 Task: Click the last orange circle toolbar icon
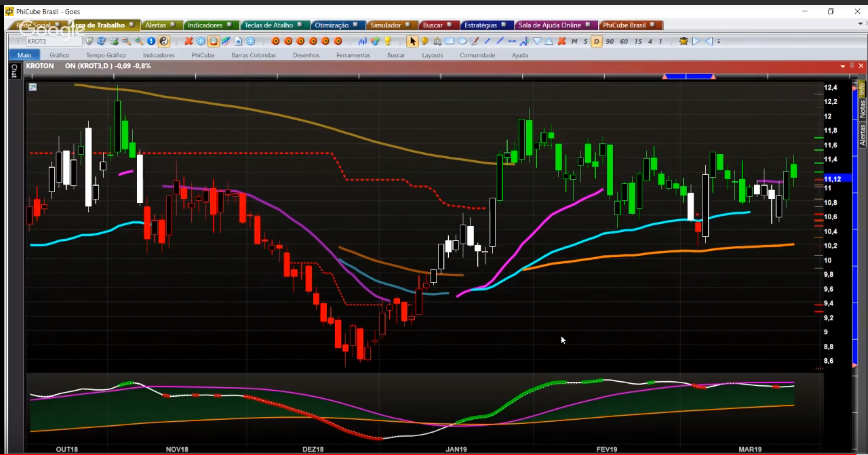(x=338, y=42)
